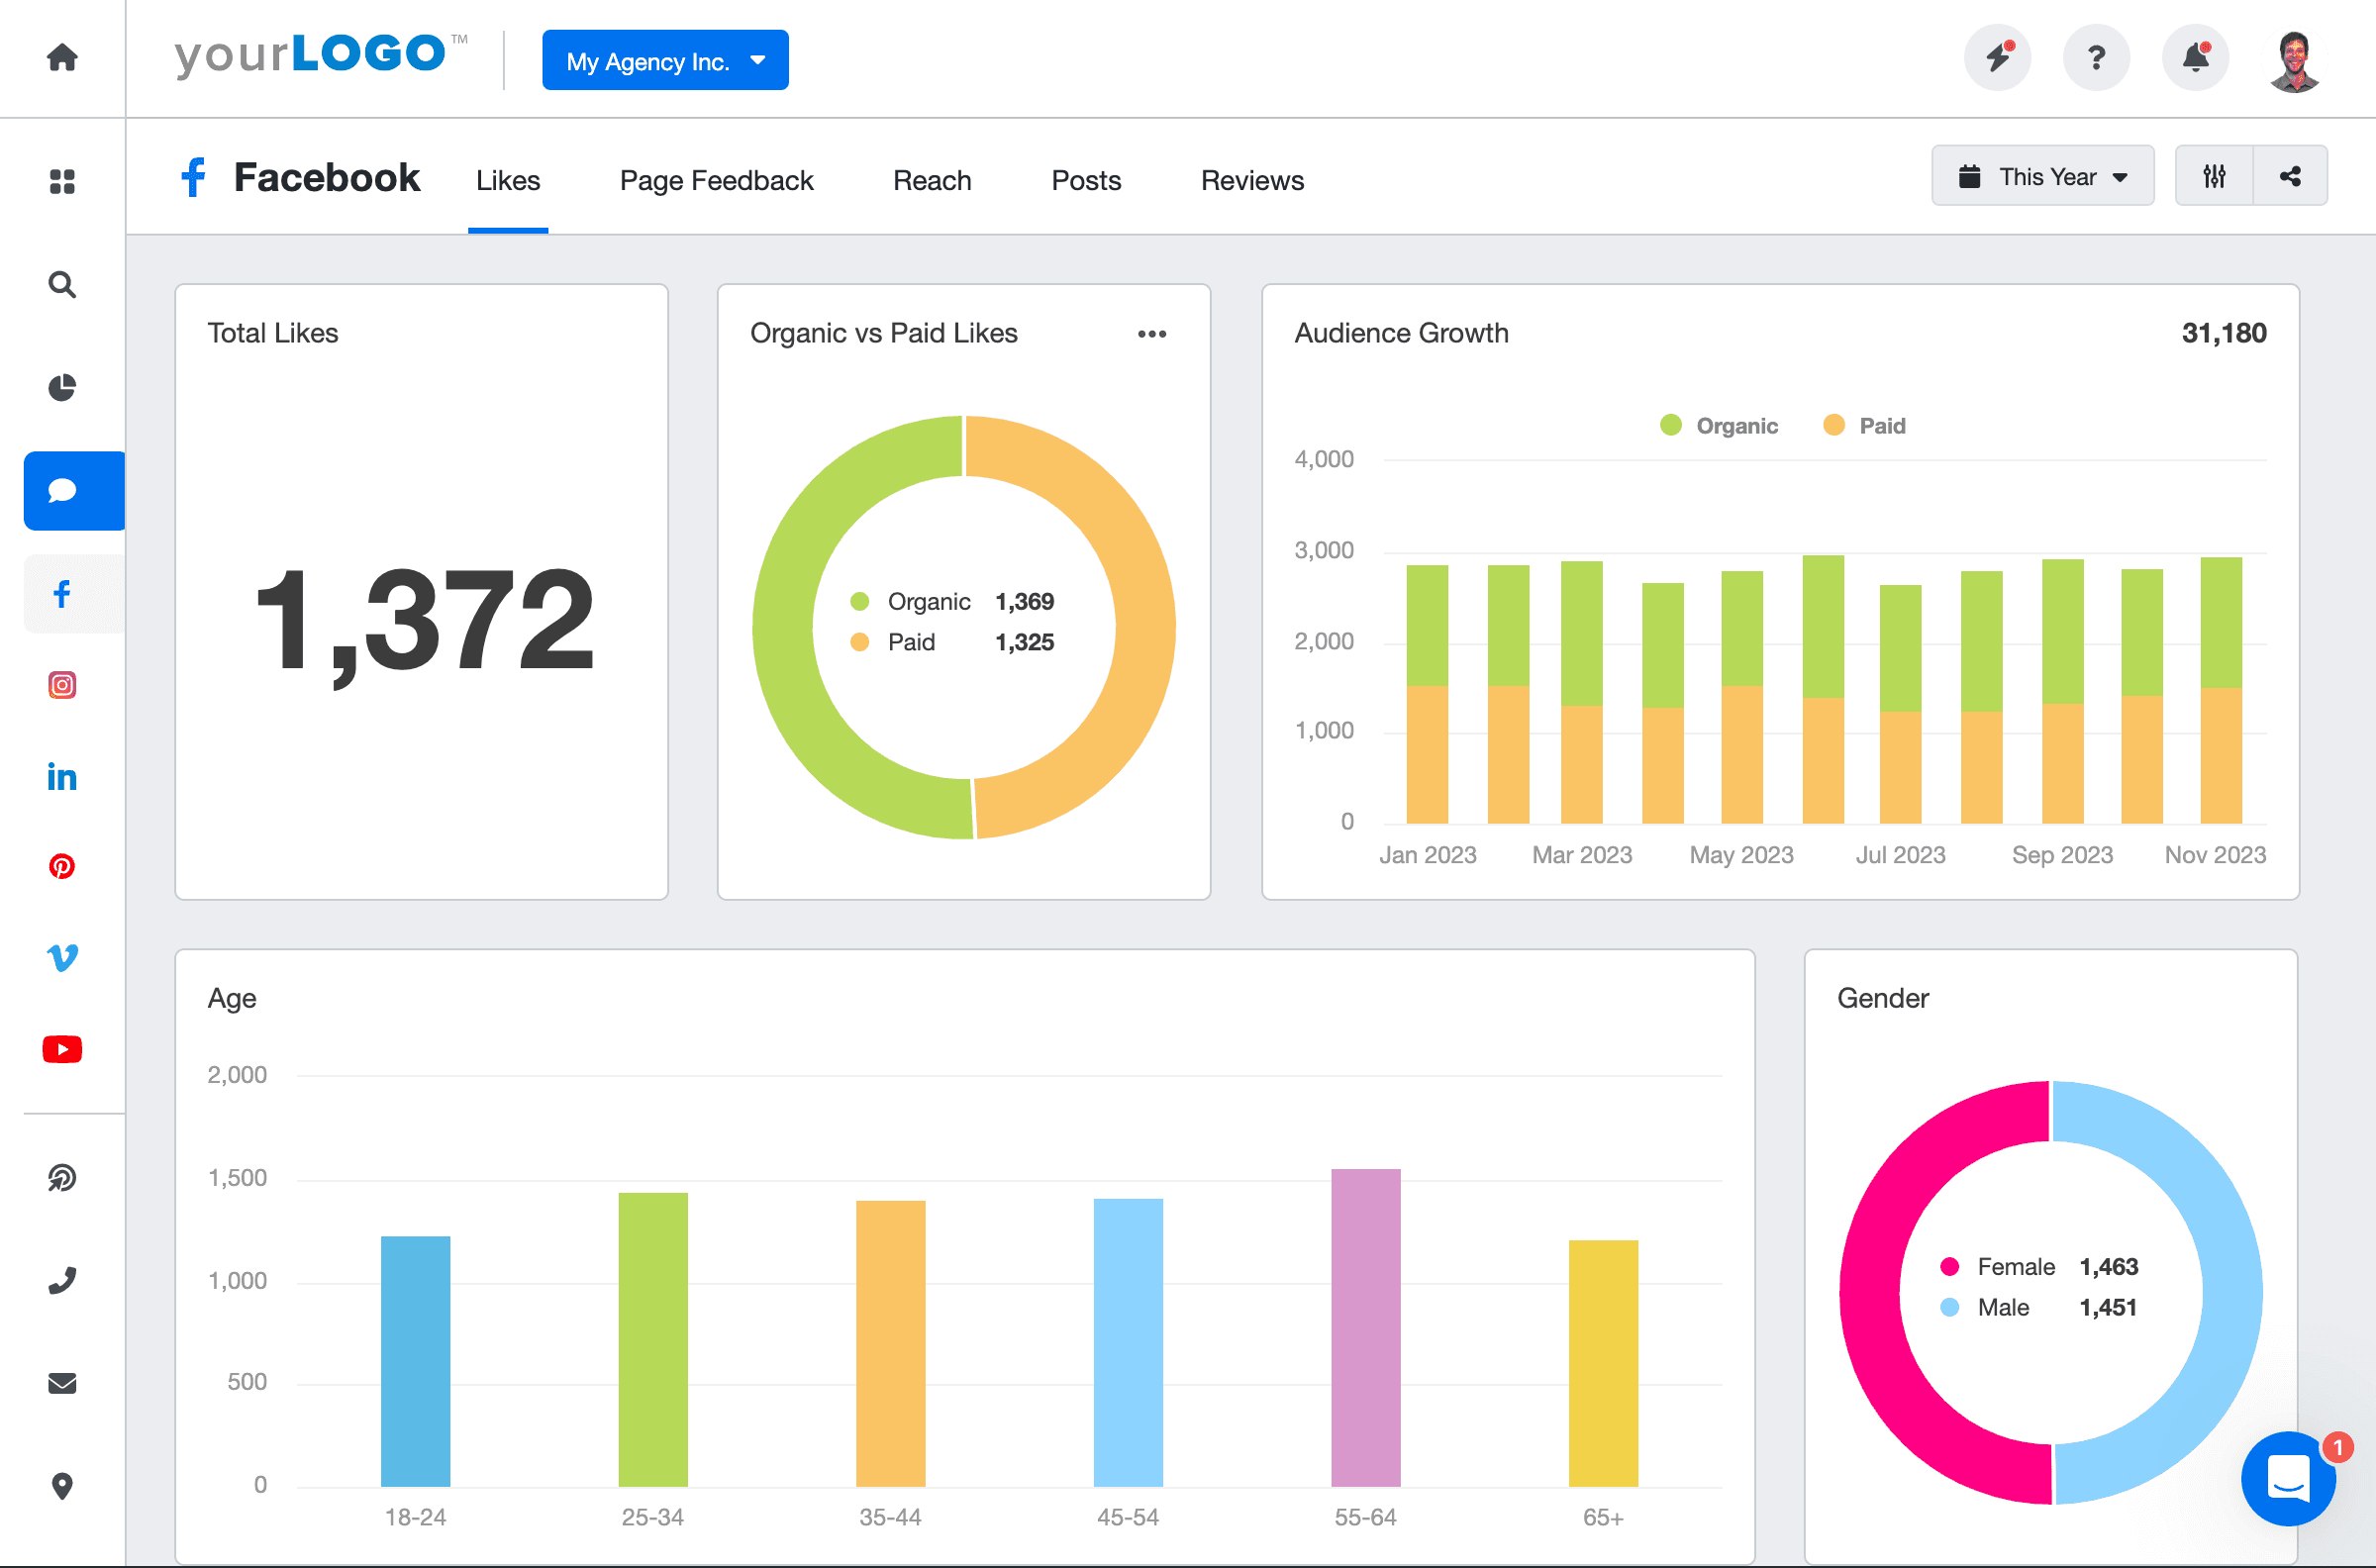The width and height of the screenshot is (2376, 1568).
Task: Switch to the Reviews tab
Action: tap(1252, 181)
